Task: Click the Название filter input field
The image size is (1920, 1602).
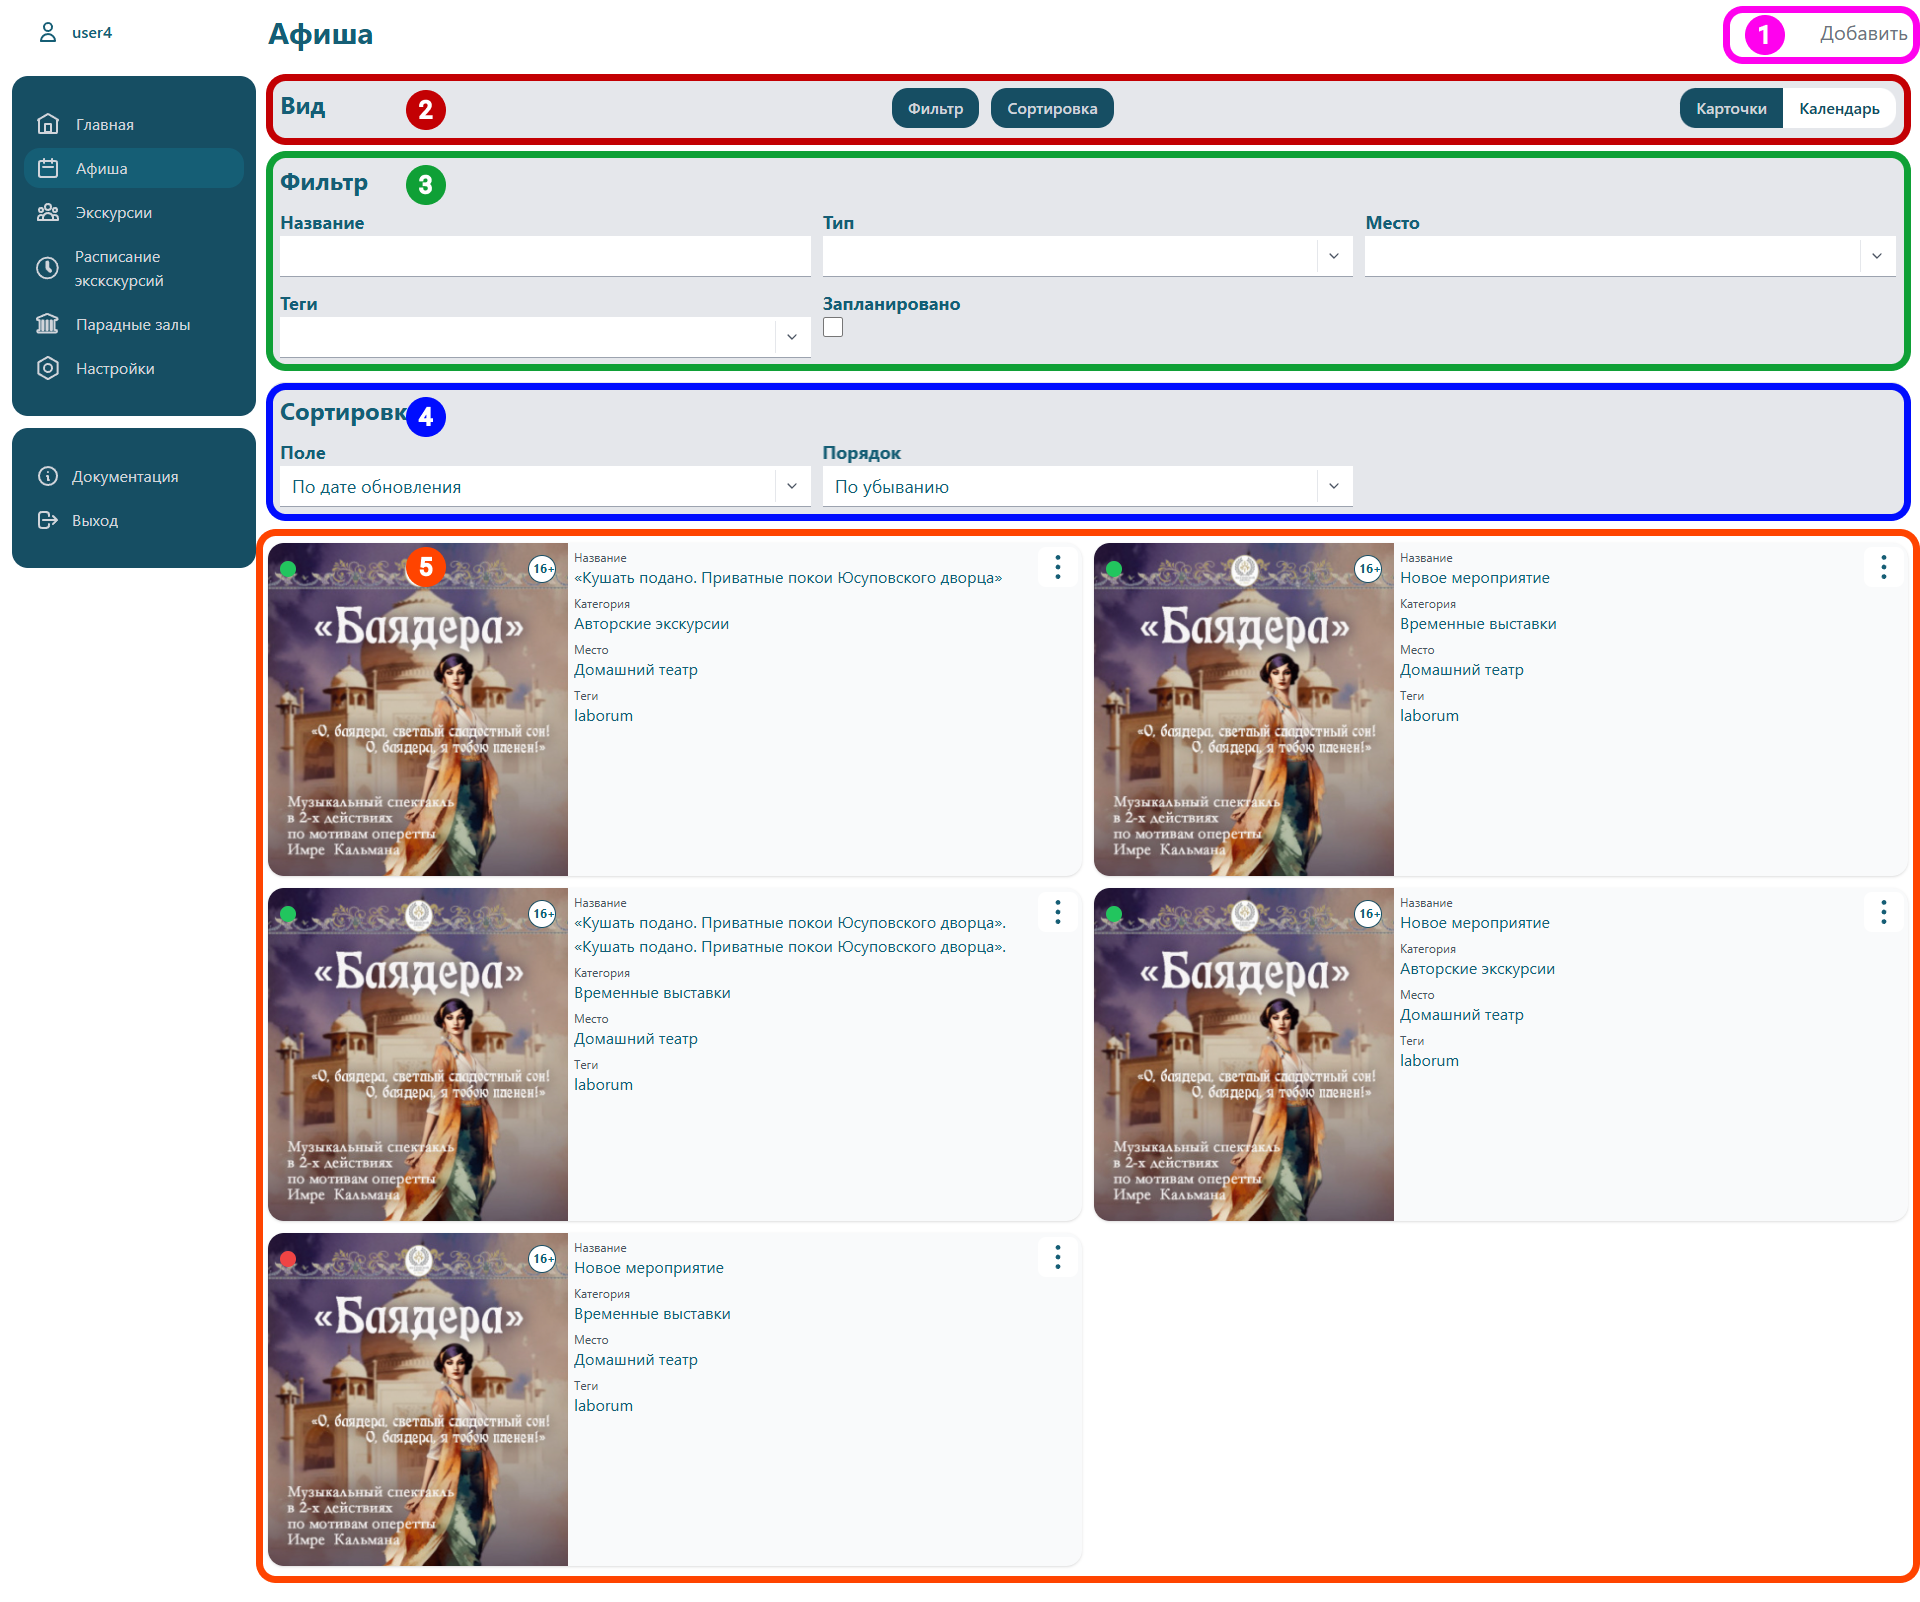Action: coord(544,256)
